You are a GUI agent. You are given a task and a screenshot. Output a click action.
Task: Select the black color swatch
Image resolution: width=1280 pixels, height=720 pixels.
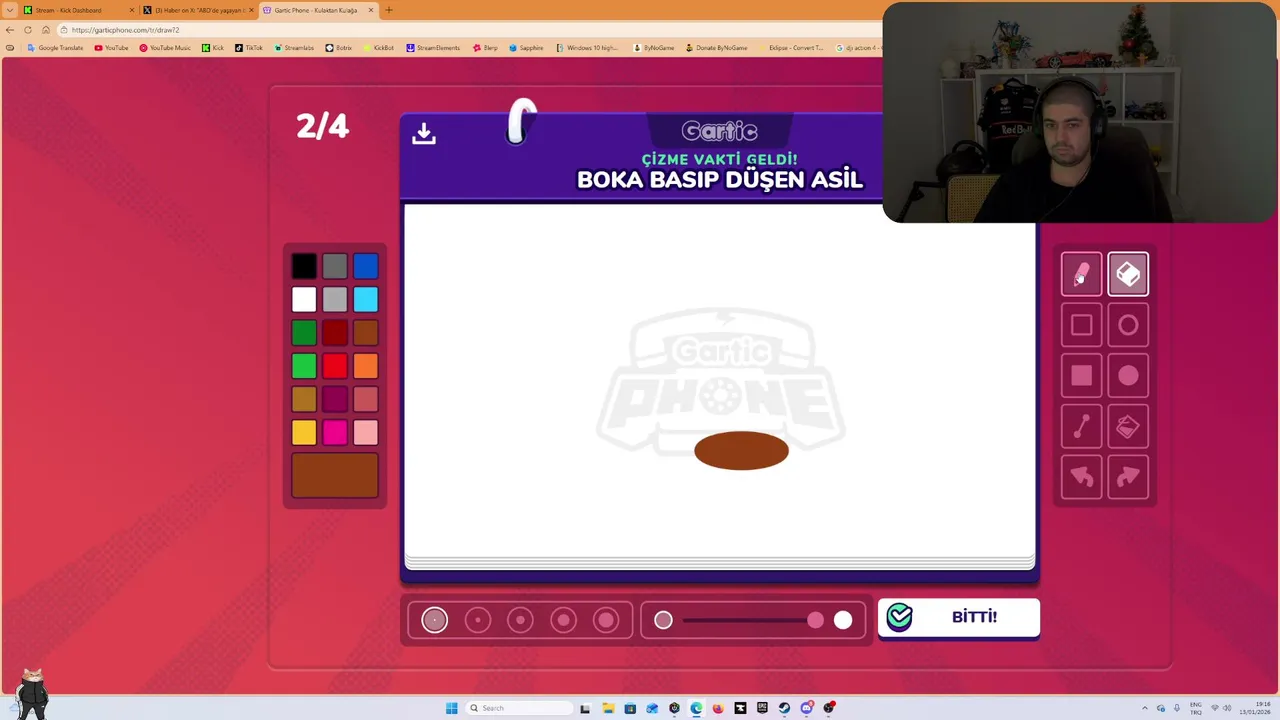pyautogui.click(x=304, y=266)
